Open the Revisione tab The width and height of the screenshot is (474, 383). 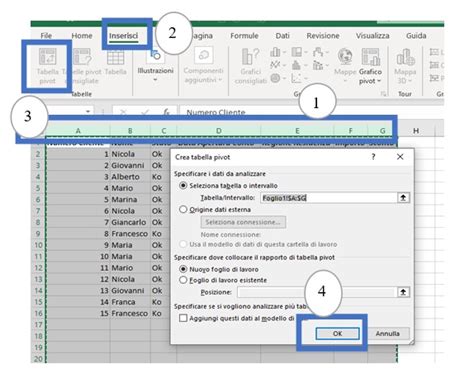[323, 36]
